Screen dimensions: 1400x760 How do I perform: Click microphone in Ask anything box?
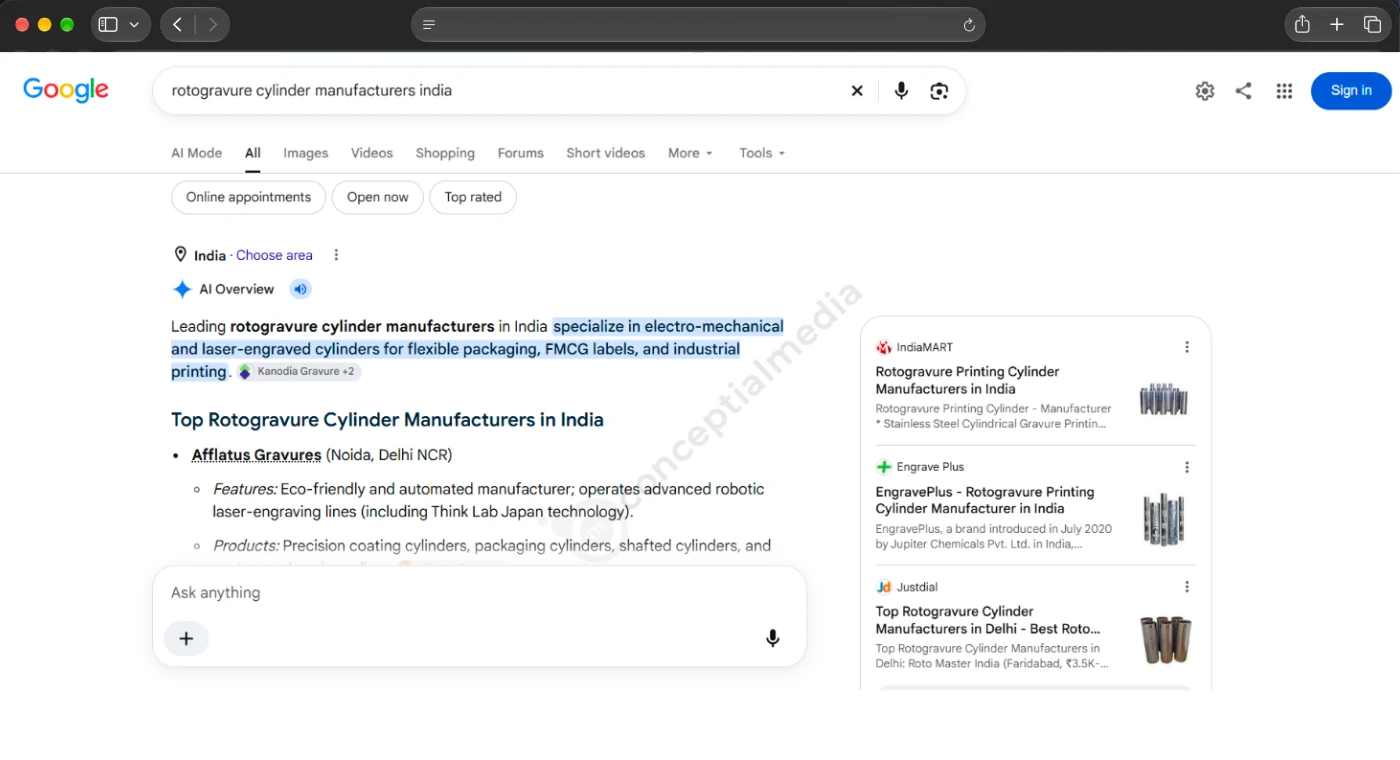(x=772, y=638)
